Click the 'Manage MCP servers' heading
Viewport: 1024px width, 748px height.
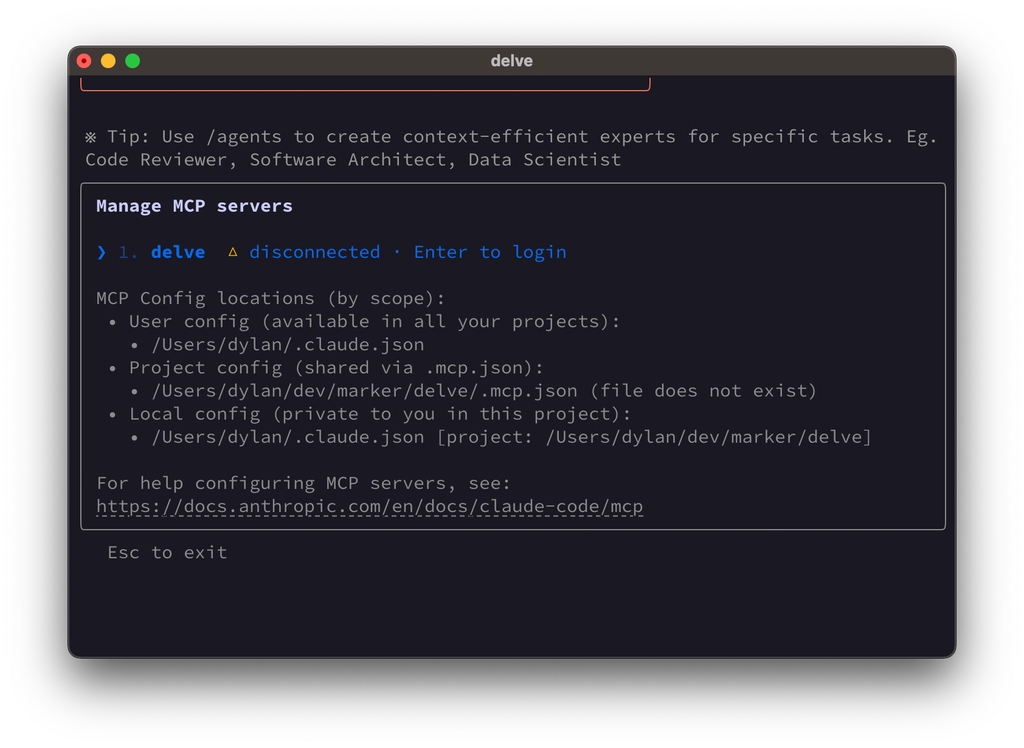point(194,206)
